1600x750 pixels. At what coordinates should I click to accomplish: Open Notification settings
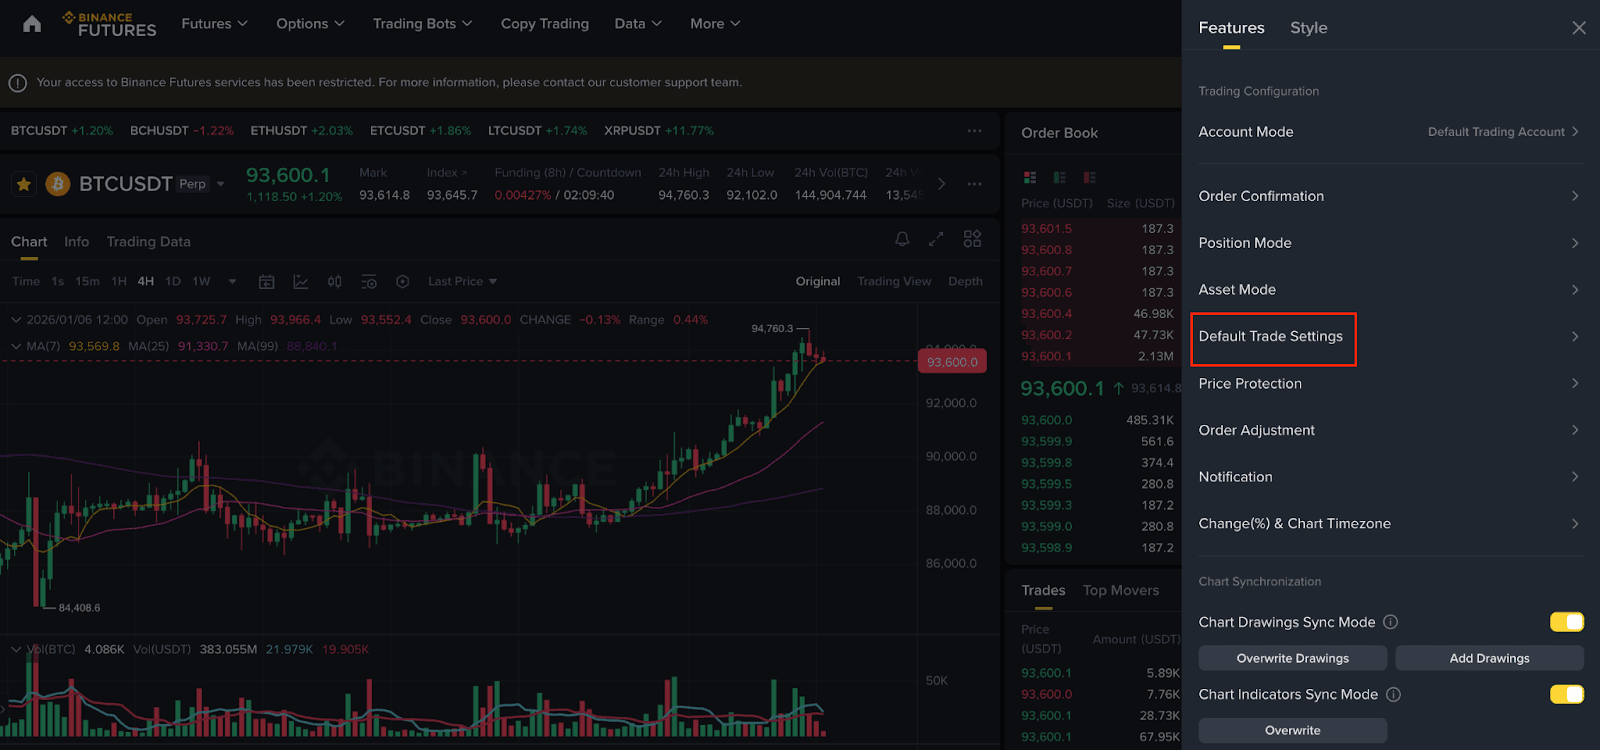(1390, 477)
